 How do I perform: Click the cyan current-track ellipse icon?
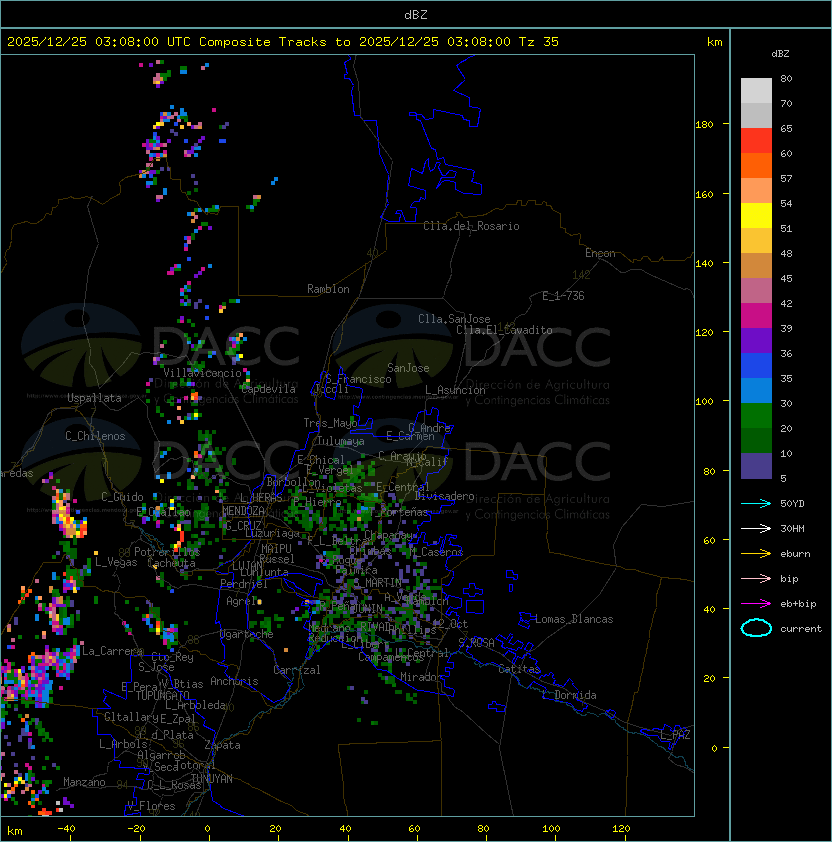pyautogui.click(x=756, y=628)
